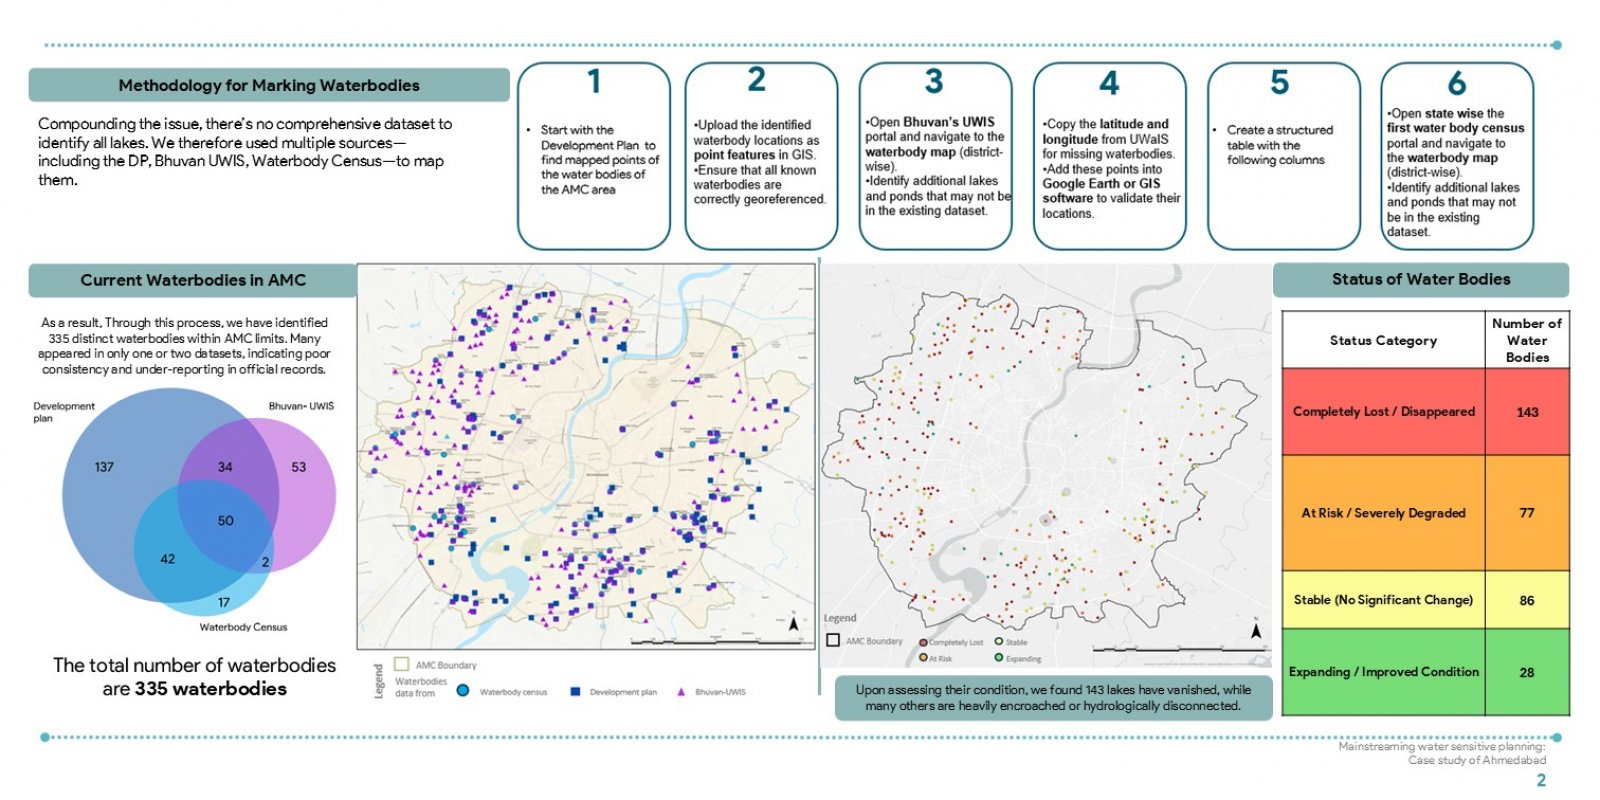Viewport: 1600px width, 800px height.
Task: Click the 'Expanding / Improved Condition' row label
Action: point(1384,672)
